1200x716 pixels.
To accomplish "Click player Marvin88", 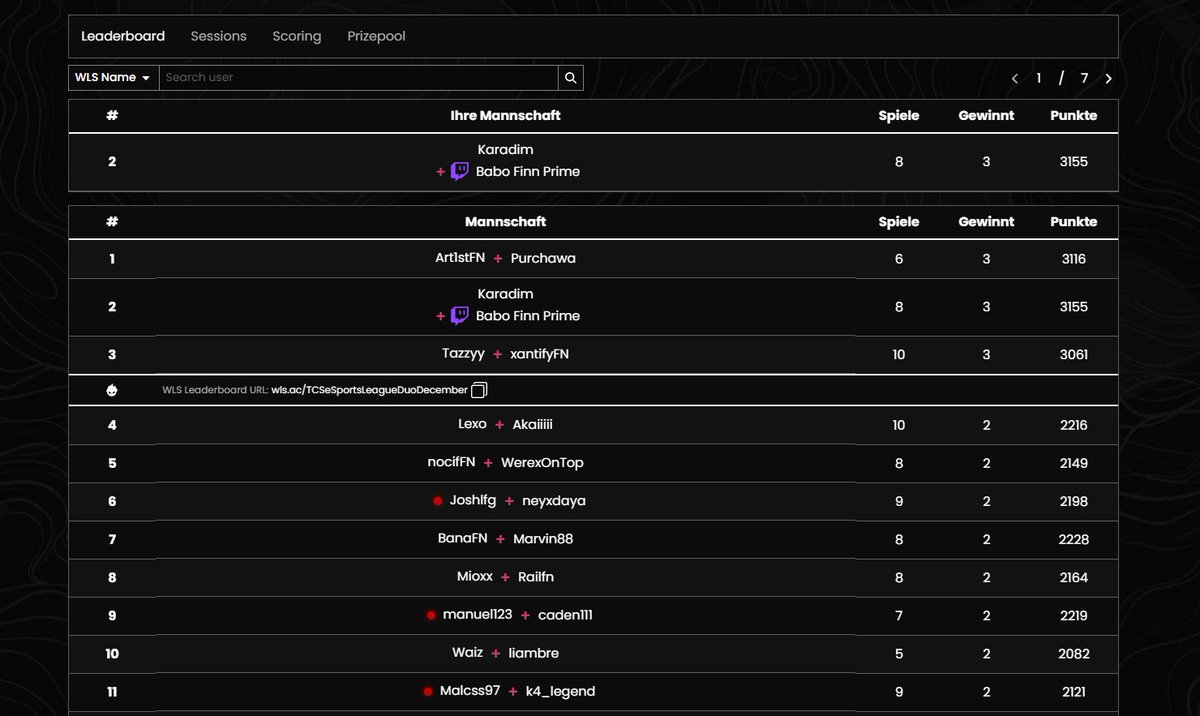I will [x=543, y=539].
